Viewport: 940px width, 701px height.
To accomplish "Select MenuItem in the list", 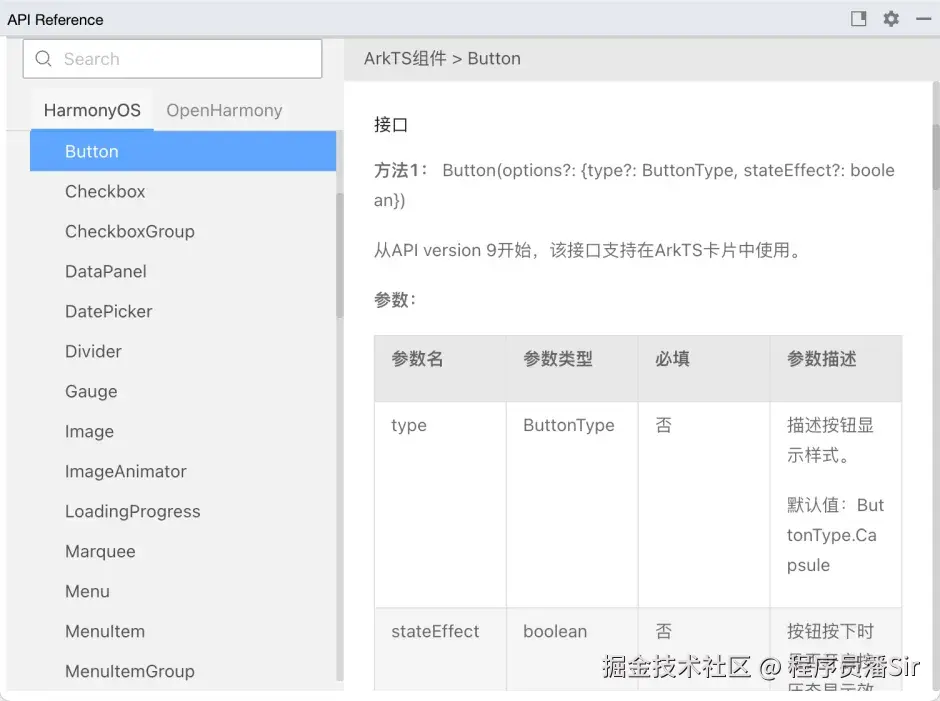I will 183,631.
